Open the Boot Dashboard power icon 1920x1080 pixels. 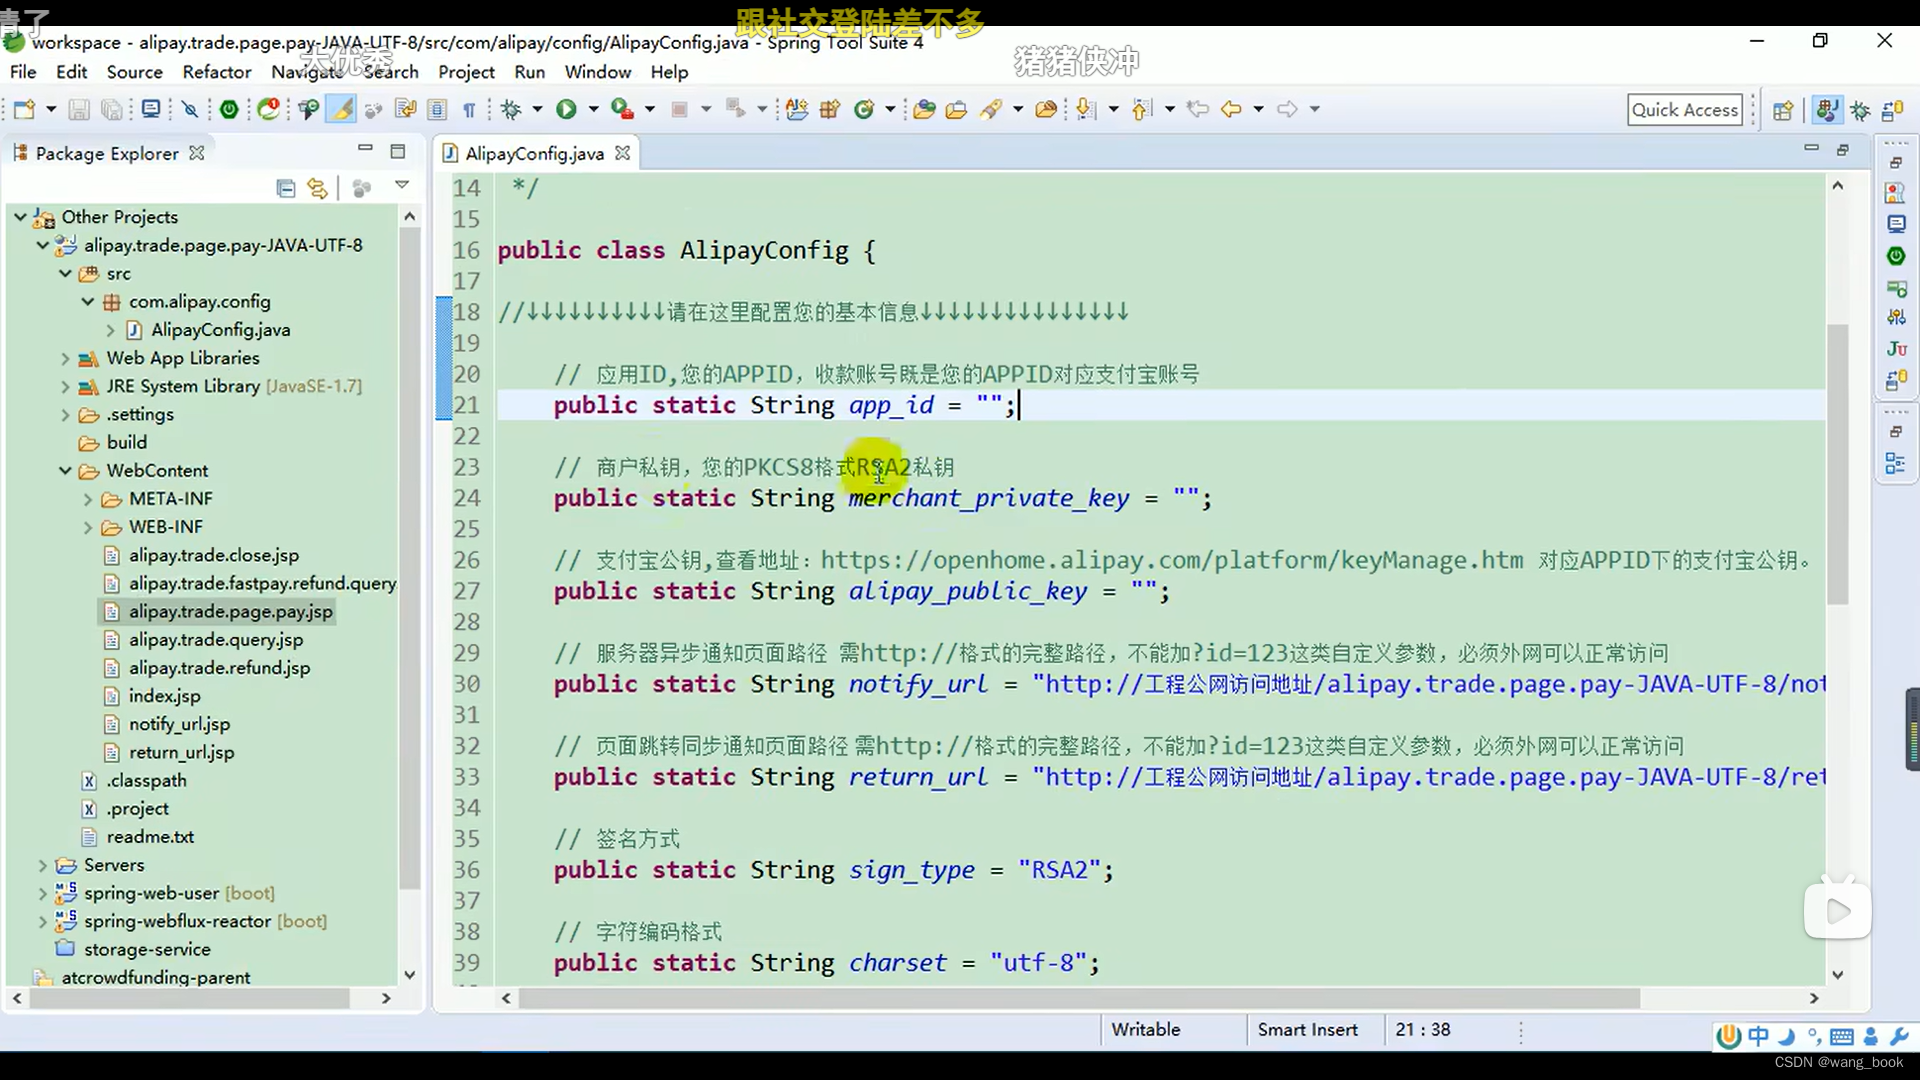[x=229, y=109]
